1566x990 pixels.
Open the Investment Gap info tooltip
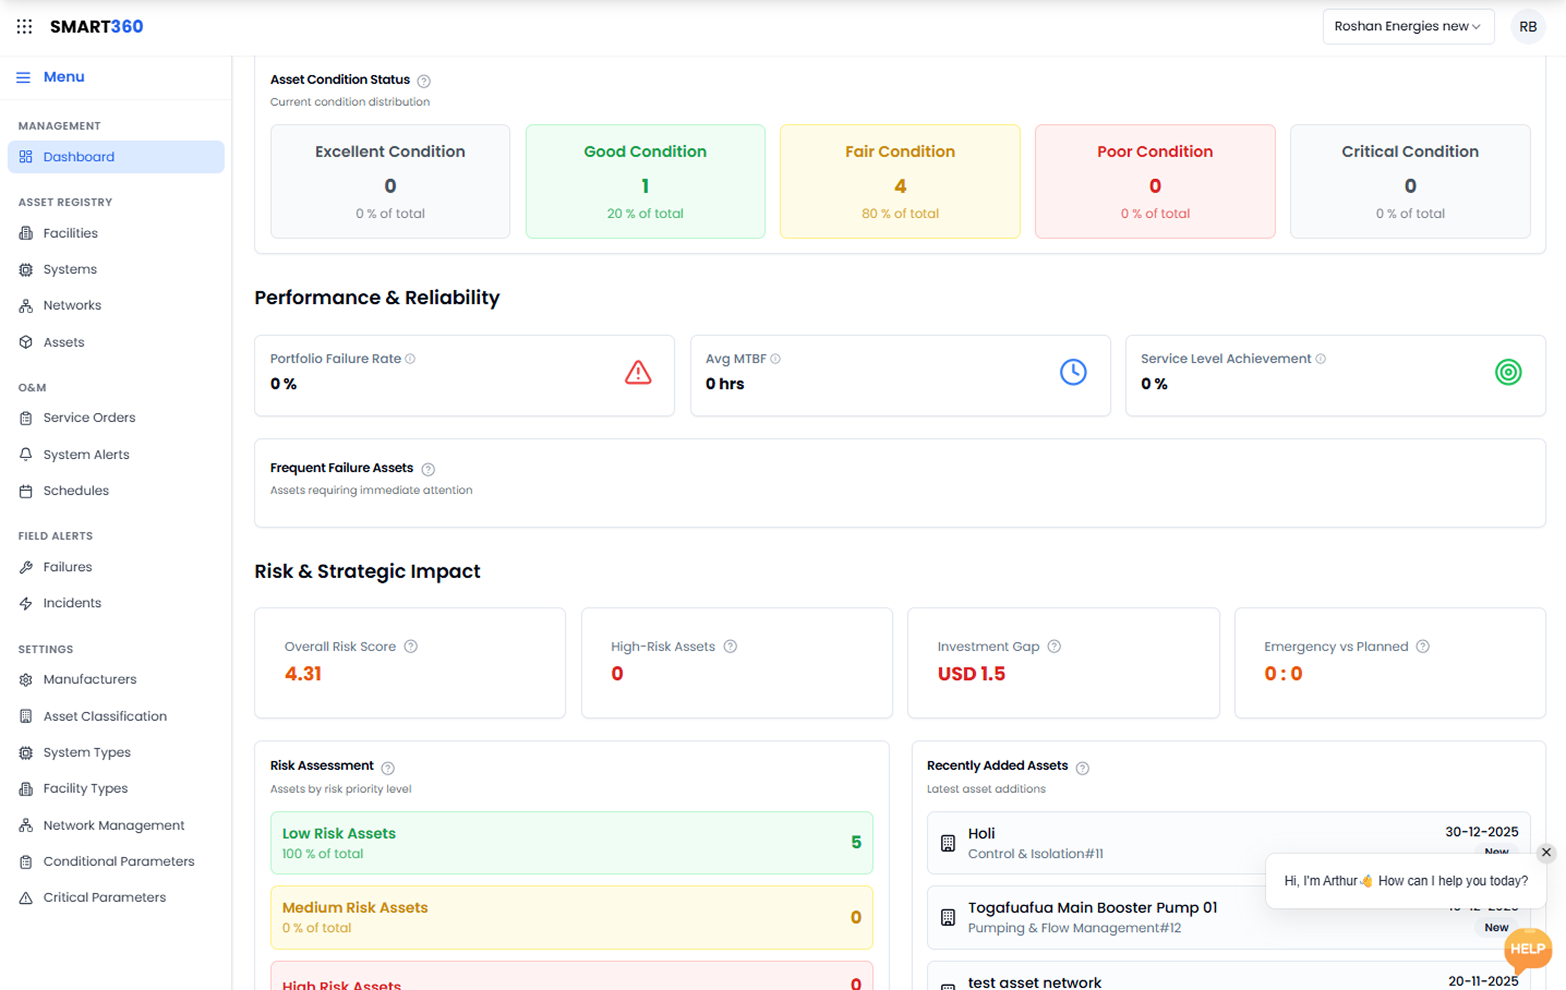(x=1053, y=646)
